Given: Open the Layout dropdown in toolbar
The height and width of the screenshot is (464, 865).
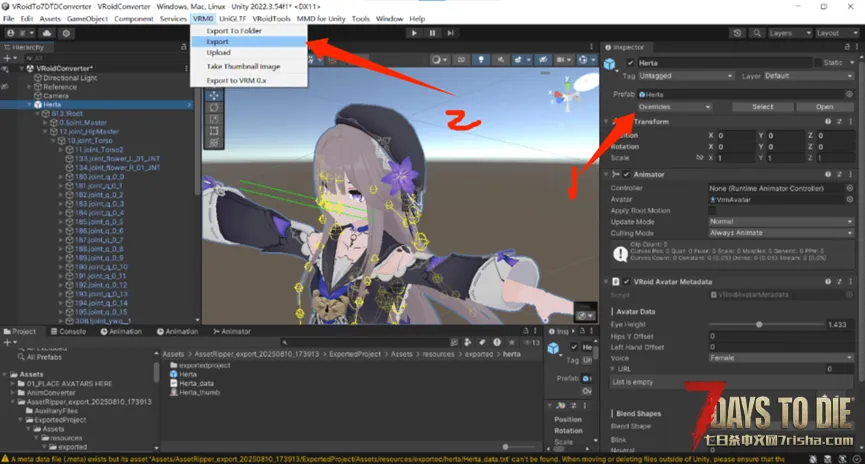Looking at the screenshot, I should pyautogui.click(x=837, y=33).
